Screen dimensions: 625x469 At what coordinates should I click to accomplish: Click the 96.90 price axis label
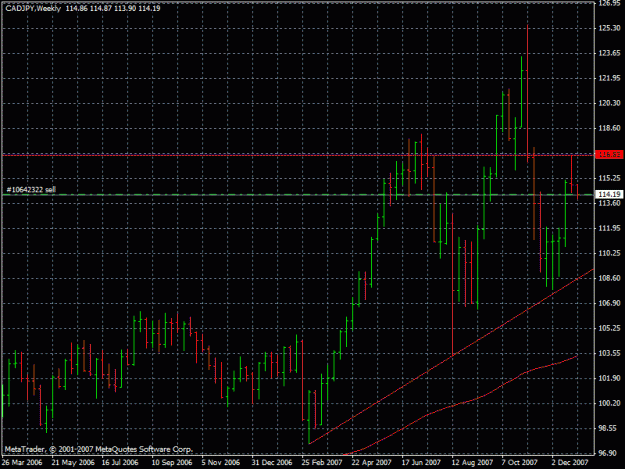point(609,453)
